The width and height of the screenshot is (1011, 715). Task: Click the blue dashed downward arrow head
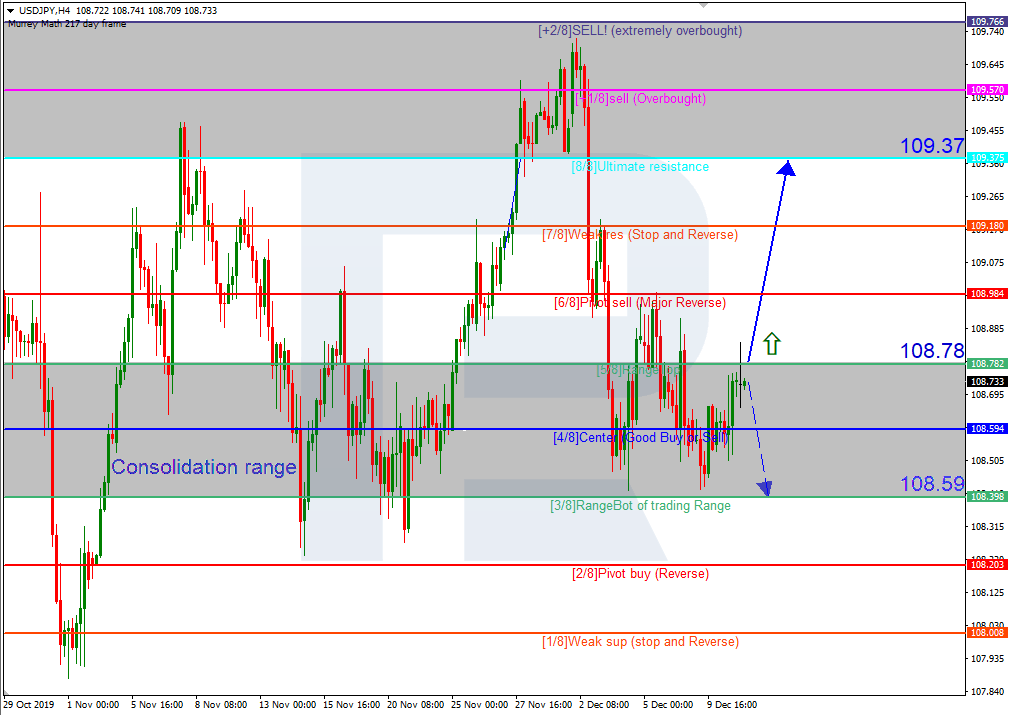765,486
